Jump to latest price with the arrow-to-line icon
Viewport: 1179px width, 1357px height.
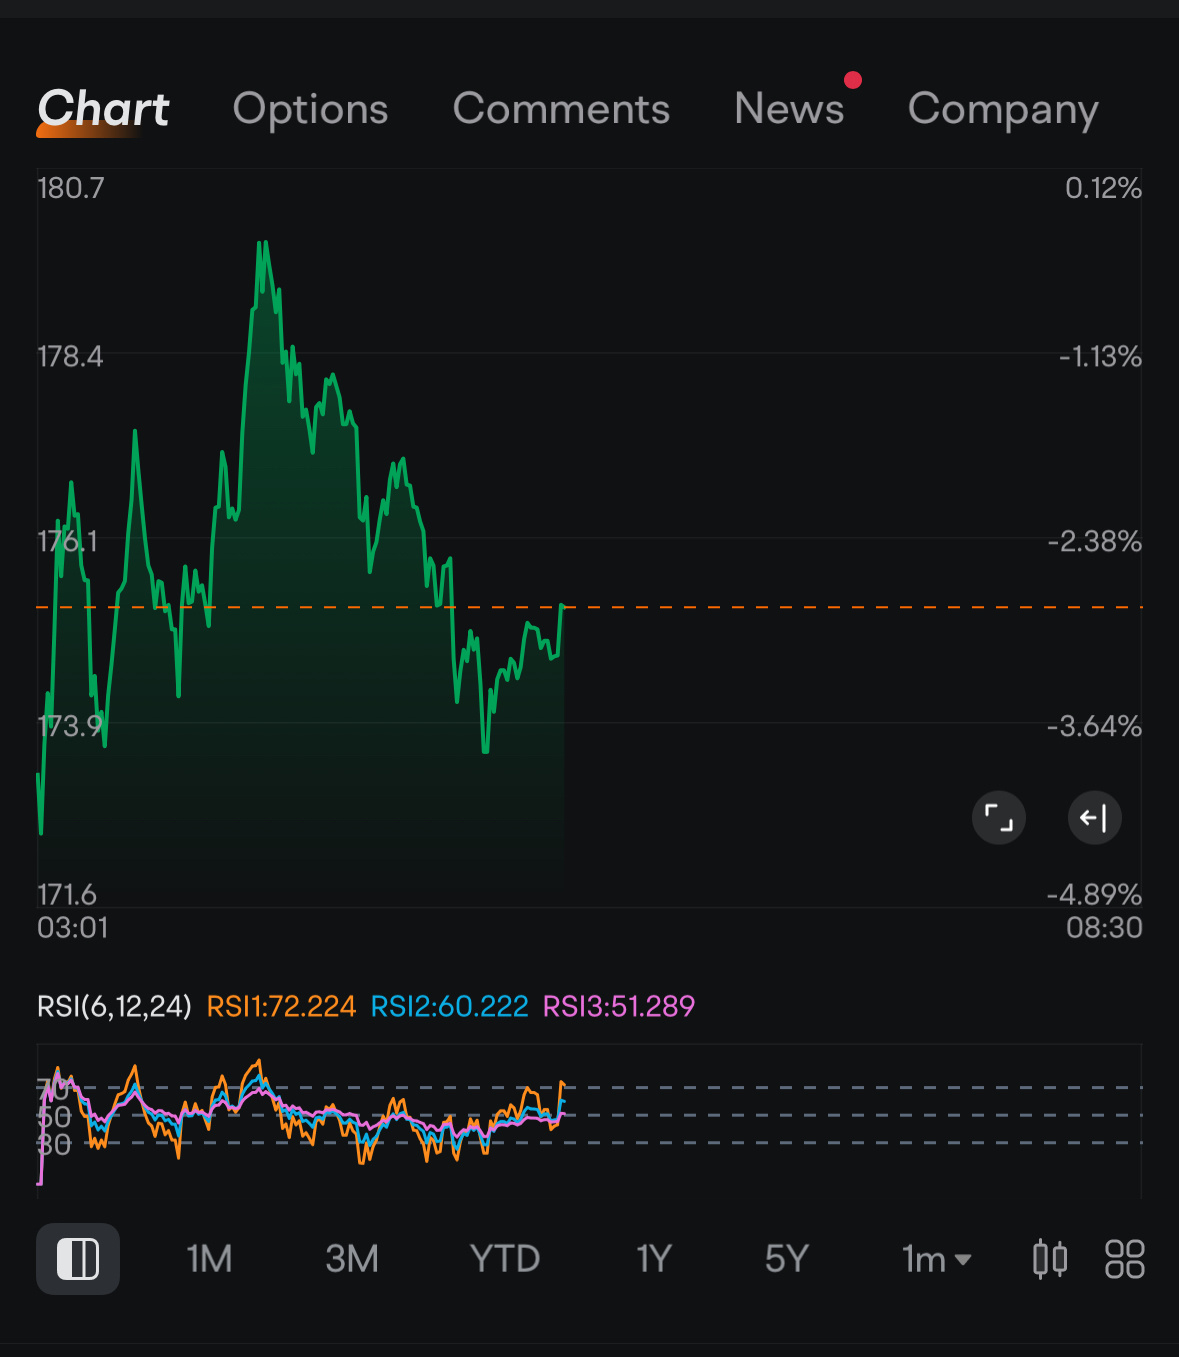tap(1094, 817)
